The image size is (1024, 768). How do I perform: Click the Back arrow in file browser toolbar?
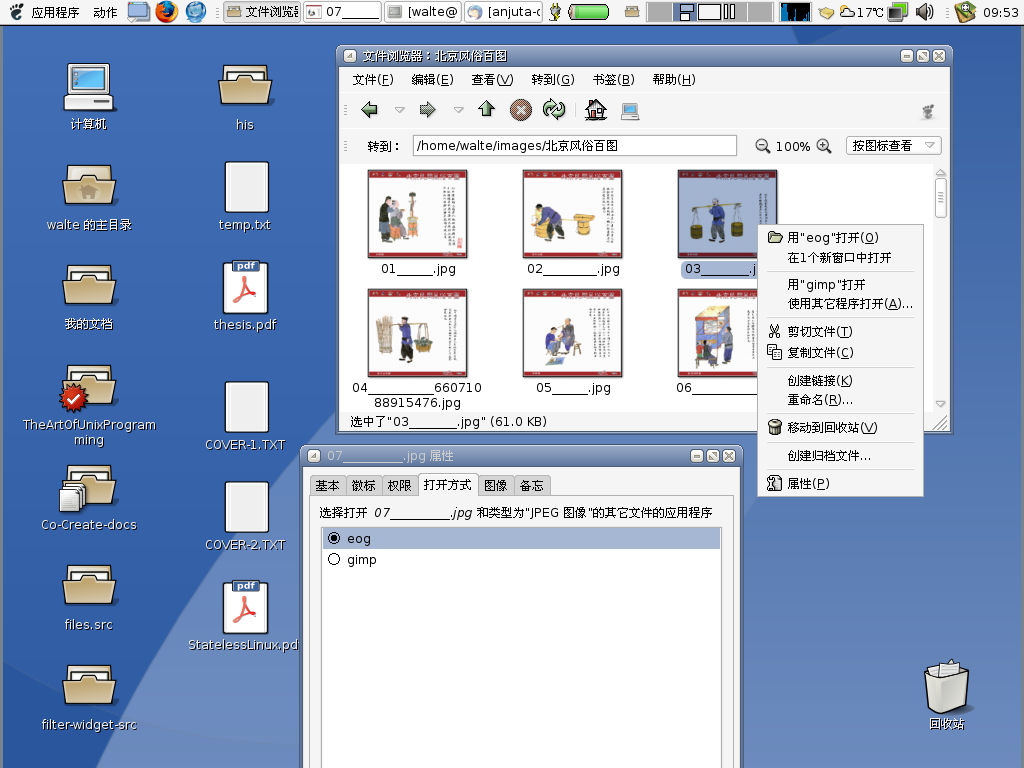pos(370,110)
